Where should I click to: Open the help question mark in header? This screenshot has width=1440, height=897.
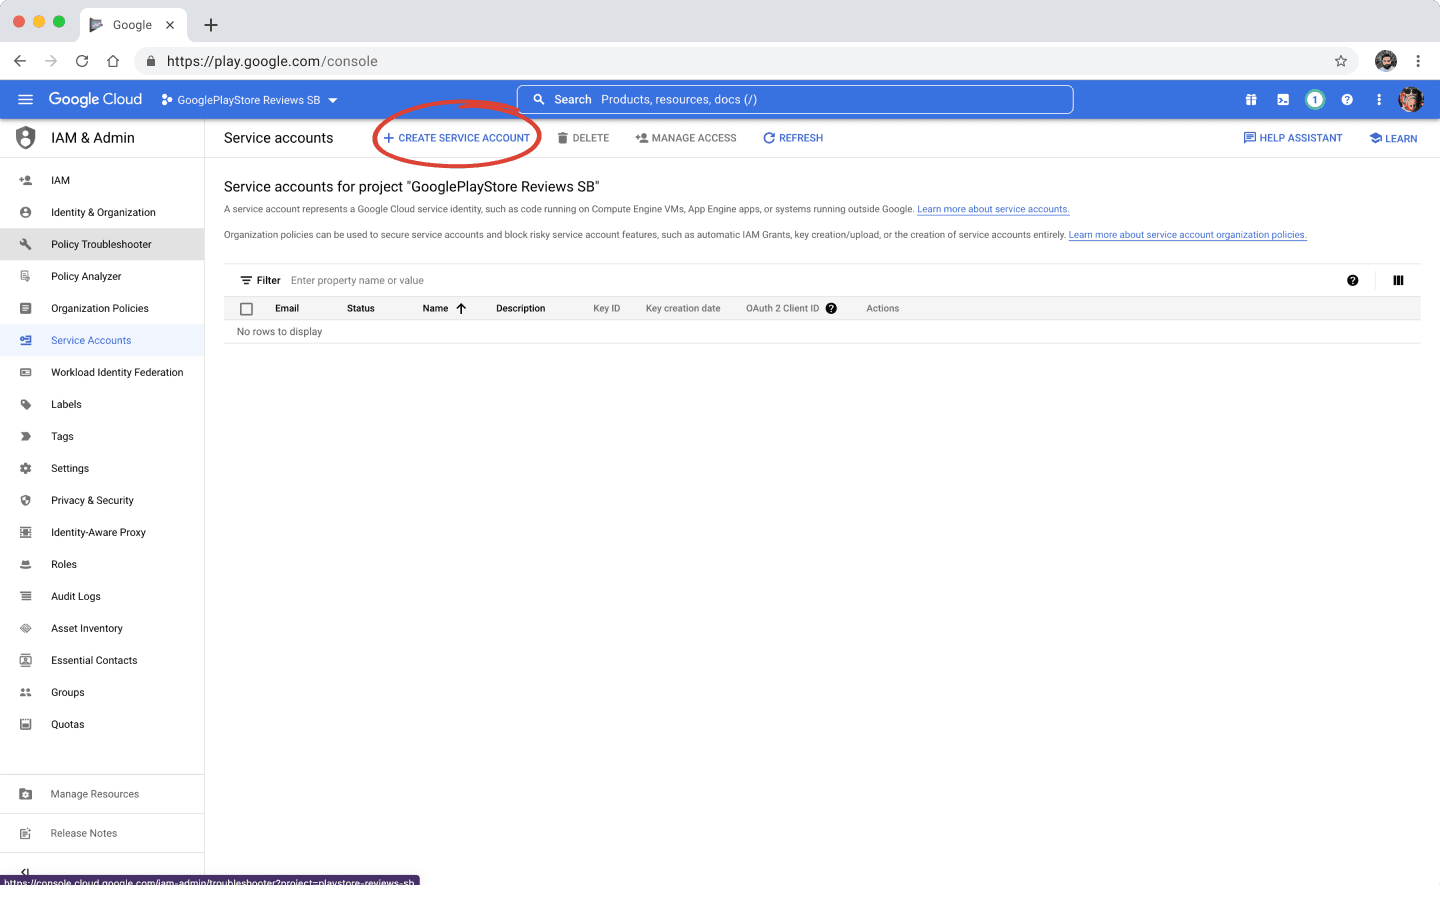[x=1347, y=99]
